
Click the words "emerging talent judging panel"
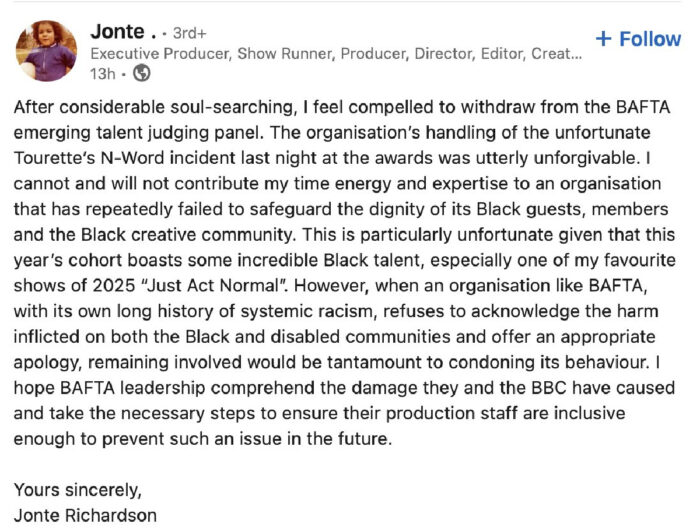click(136, 133)
